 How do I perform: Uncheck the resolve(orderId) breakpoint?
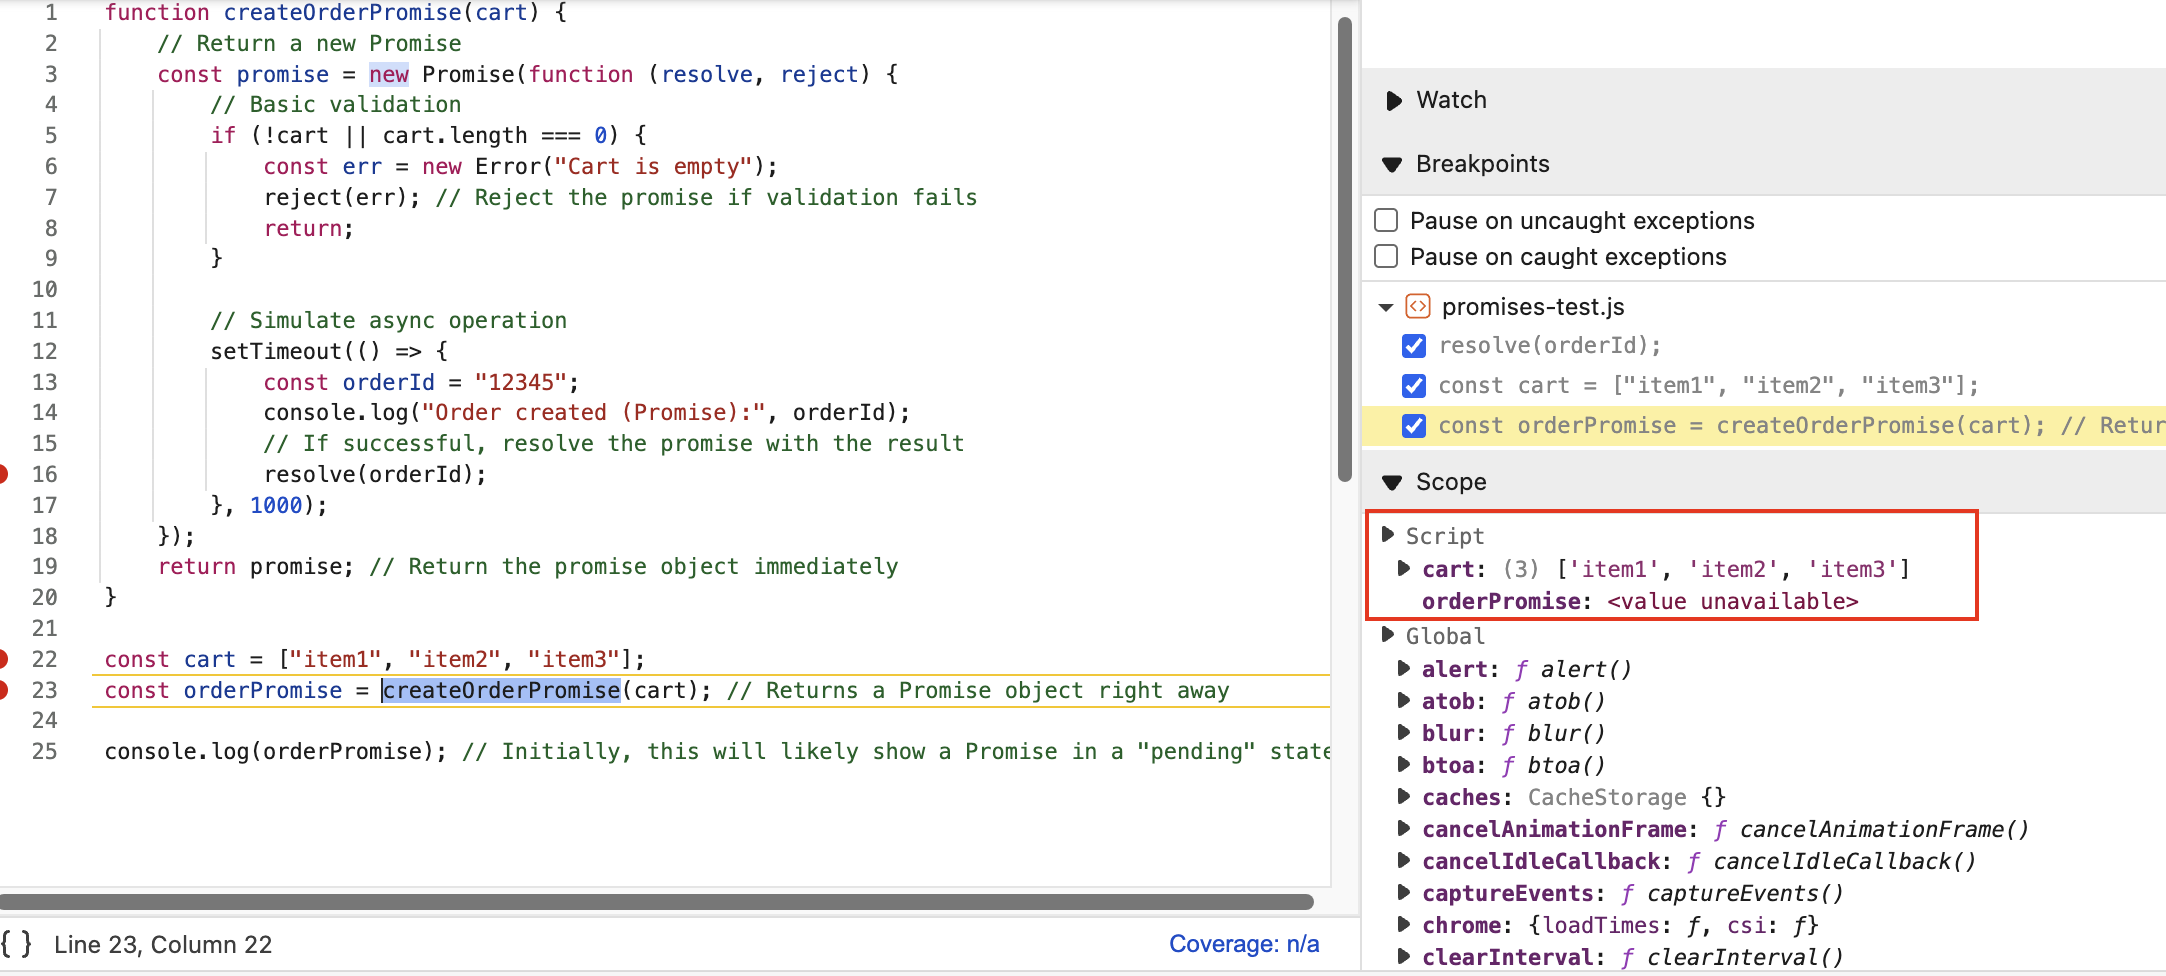point(1414,346)
